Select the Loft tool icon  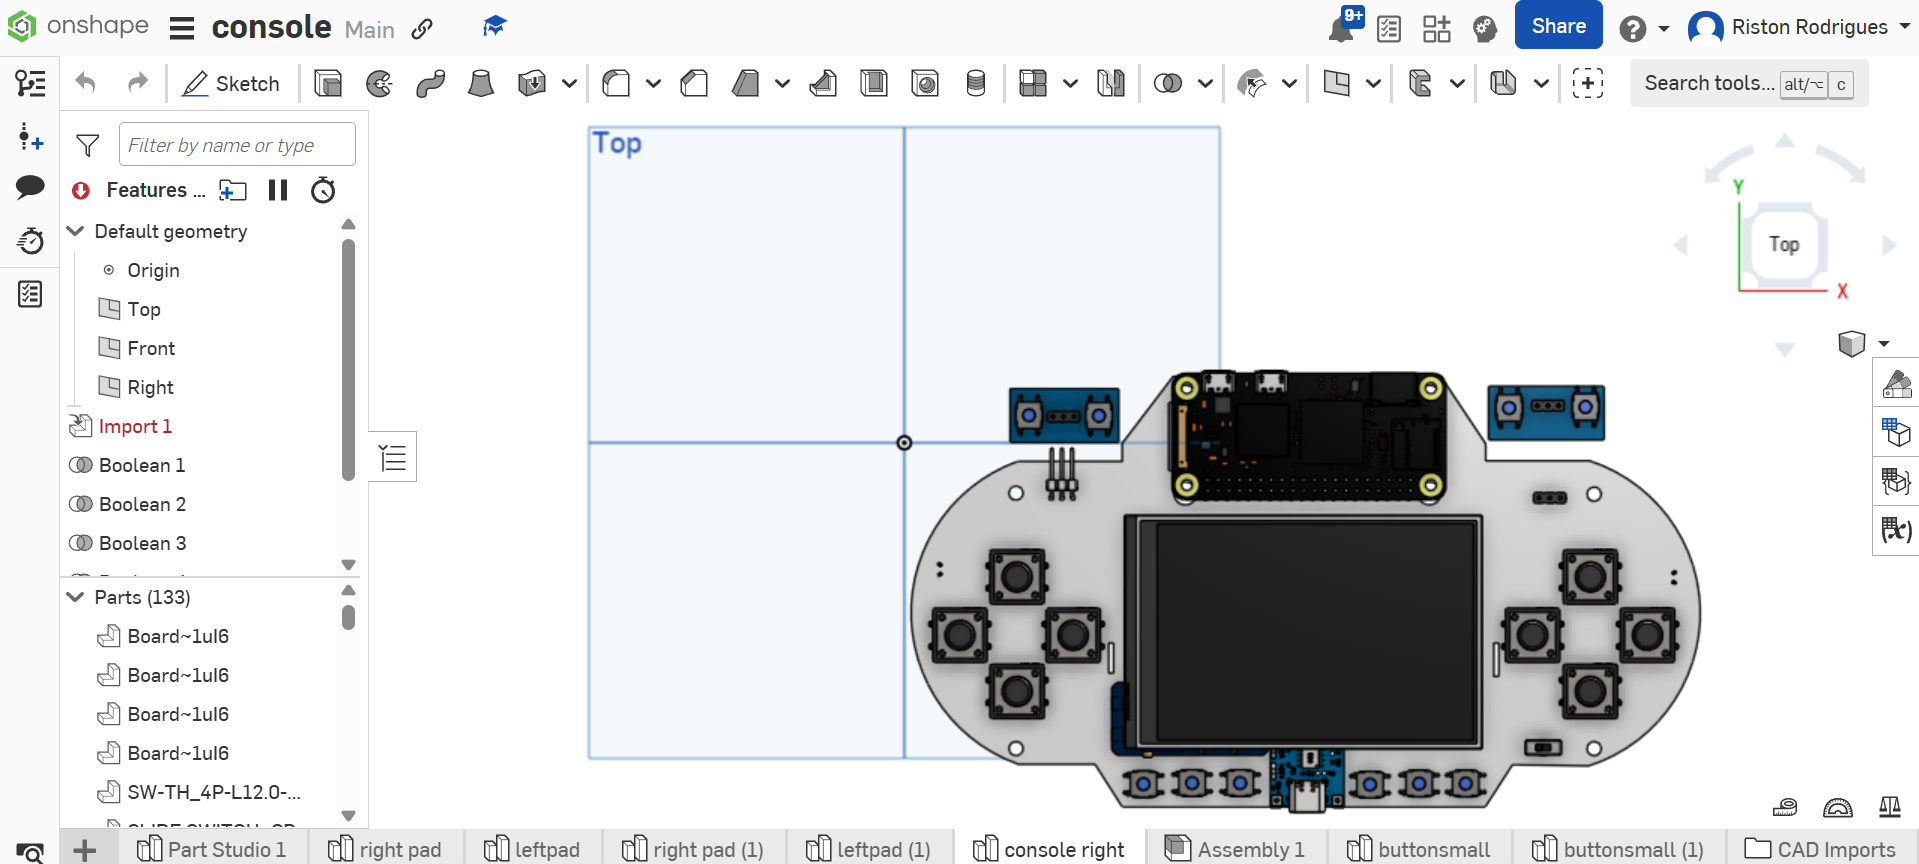click(481, 84)
